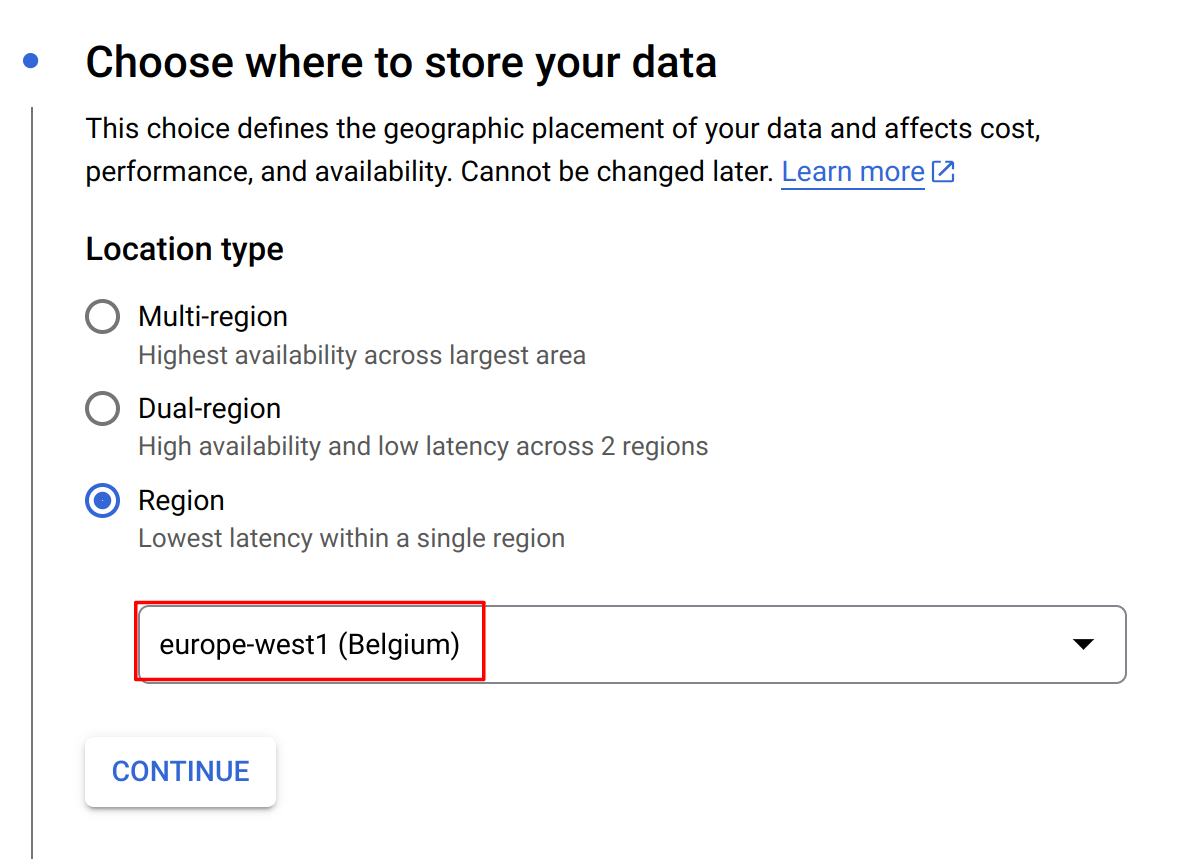Click the Location type section heading
The height and width of the screenshot is (863, 1184).
click(x=185, y=249)
